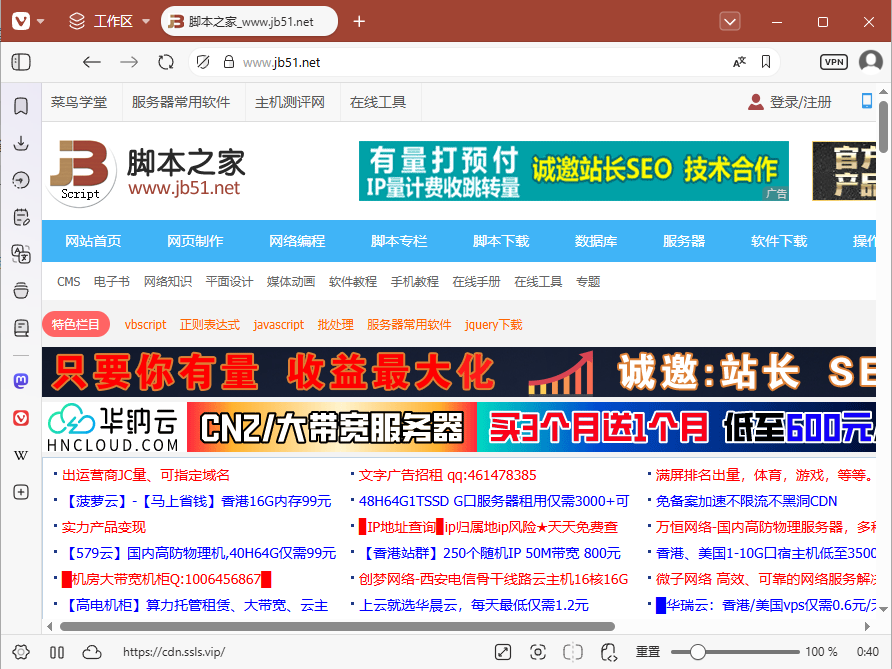892x669 pixels.
Task: Click the 特色栏目 red button
Action: [x=76, y=324]
